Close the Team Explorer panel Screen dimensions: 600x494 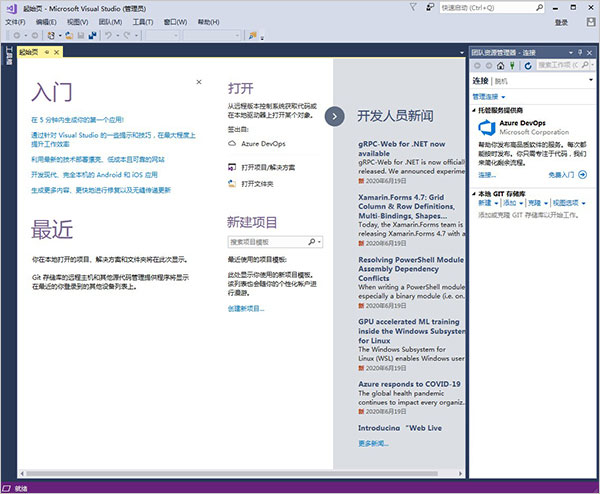tap(590, 52)
